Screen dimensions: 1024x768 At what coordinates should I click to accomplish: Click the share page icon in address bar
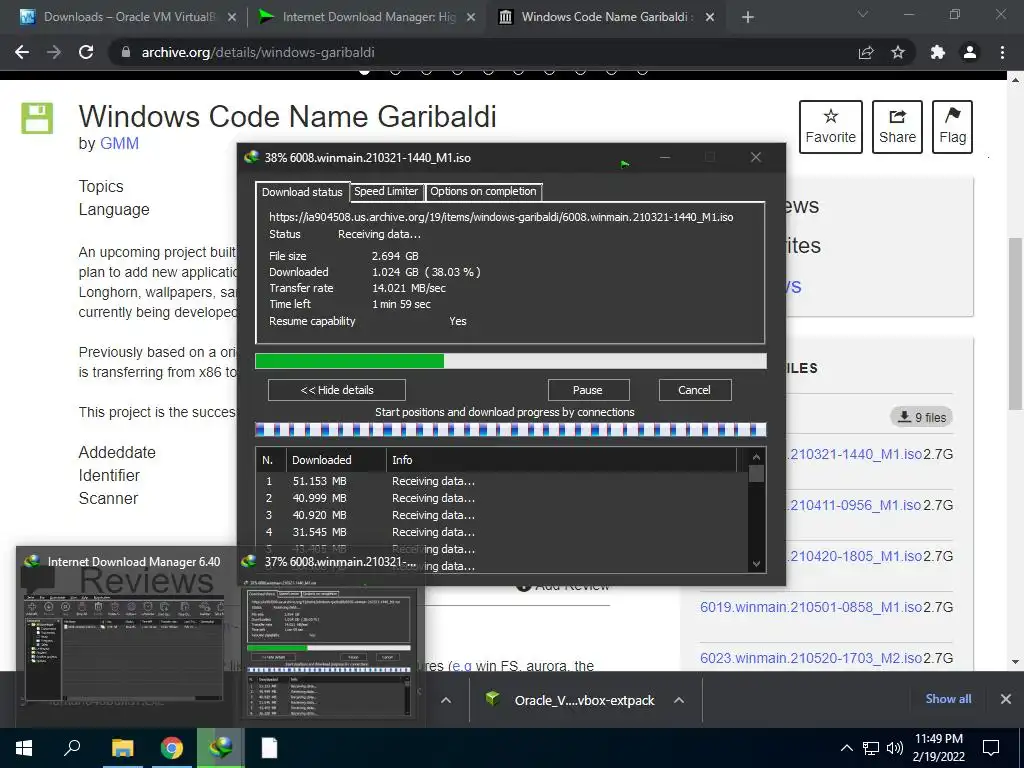click(x=866, y=52)
